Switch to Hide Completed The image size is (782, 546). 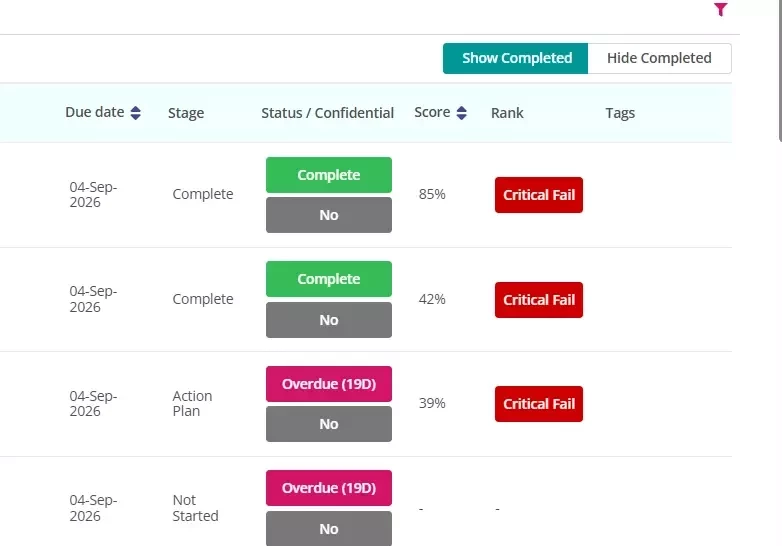click(x=659, y=58)
